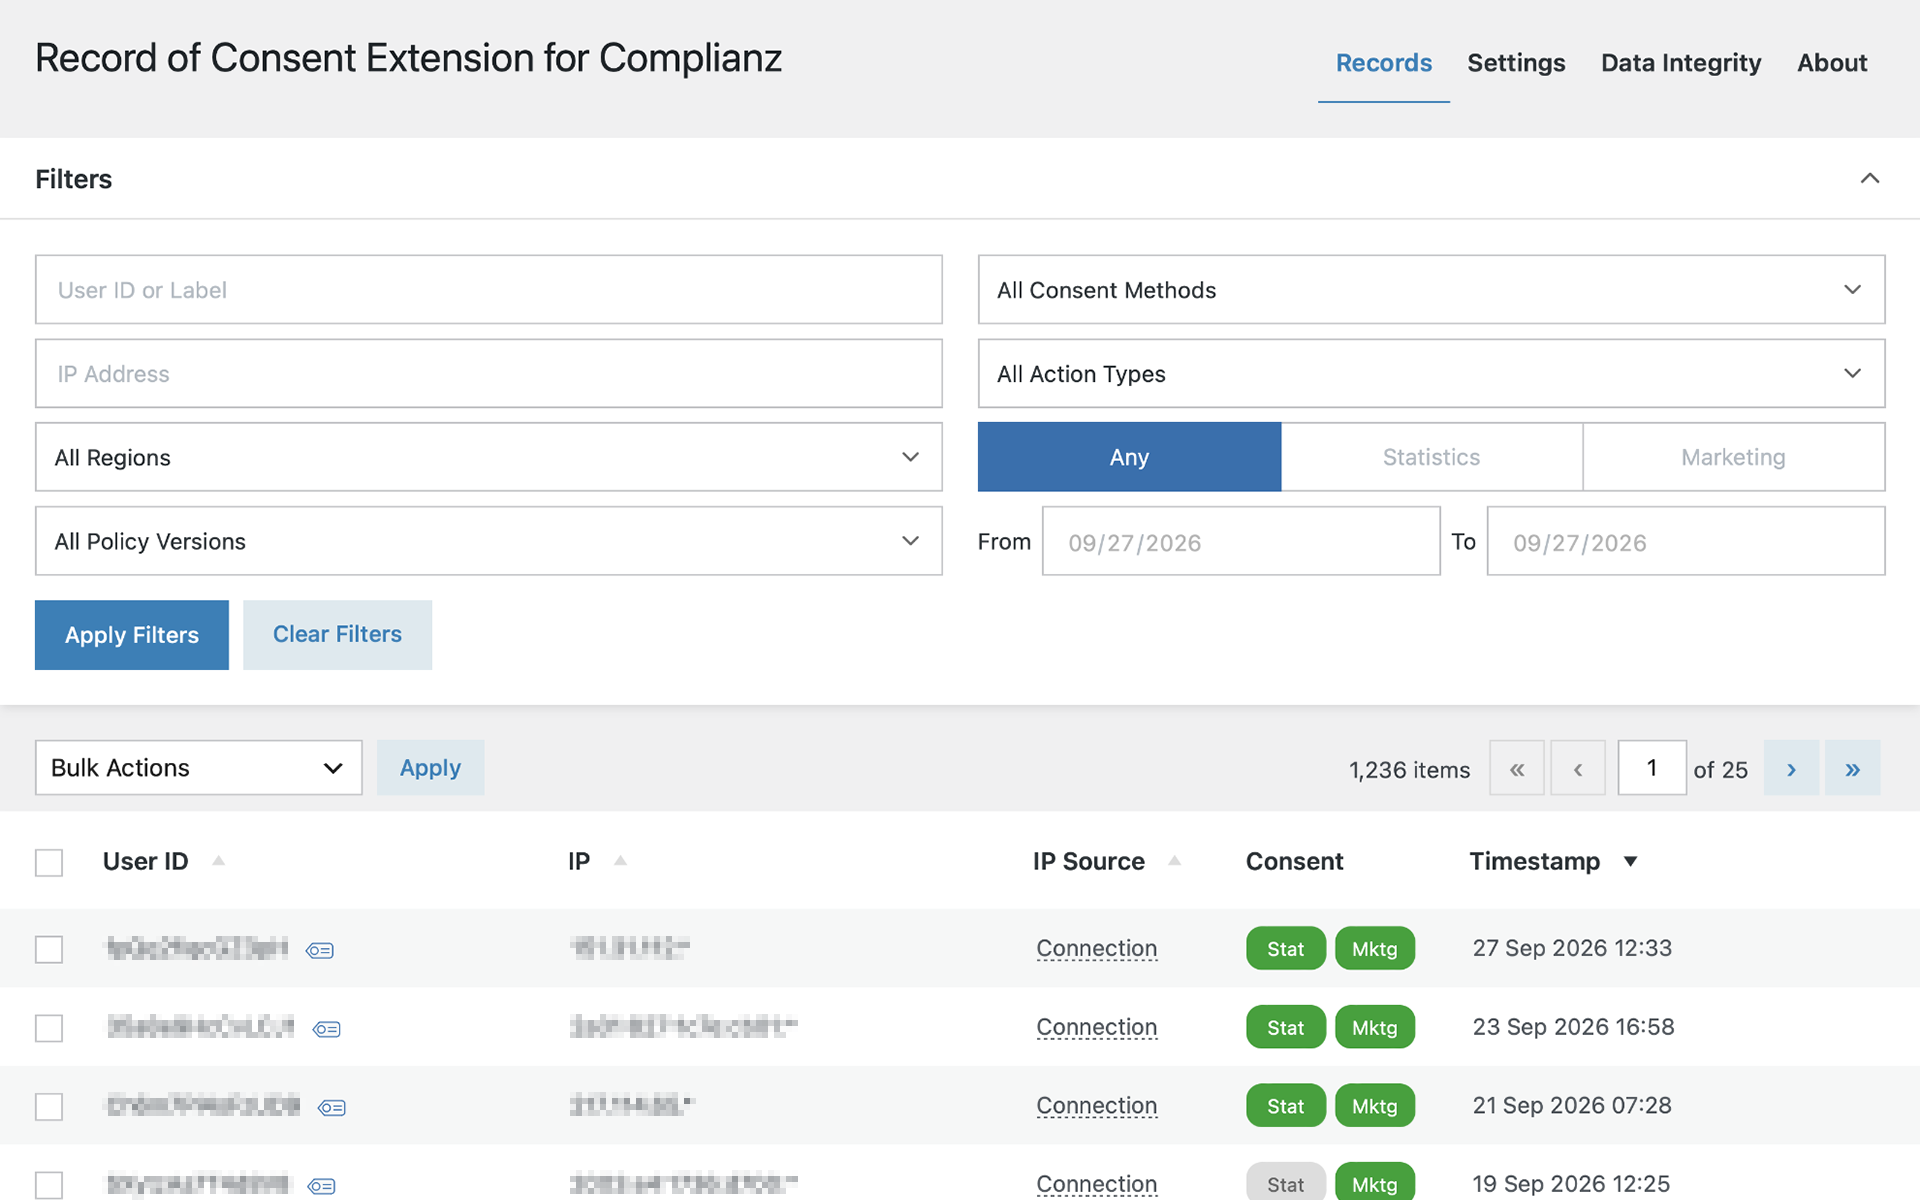Select the Marketing consent toggle
Viewport: 1920px width, 1200px height.
[x=1733, y=457]
